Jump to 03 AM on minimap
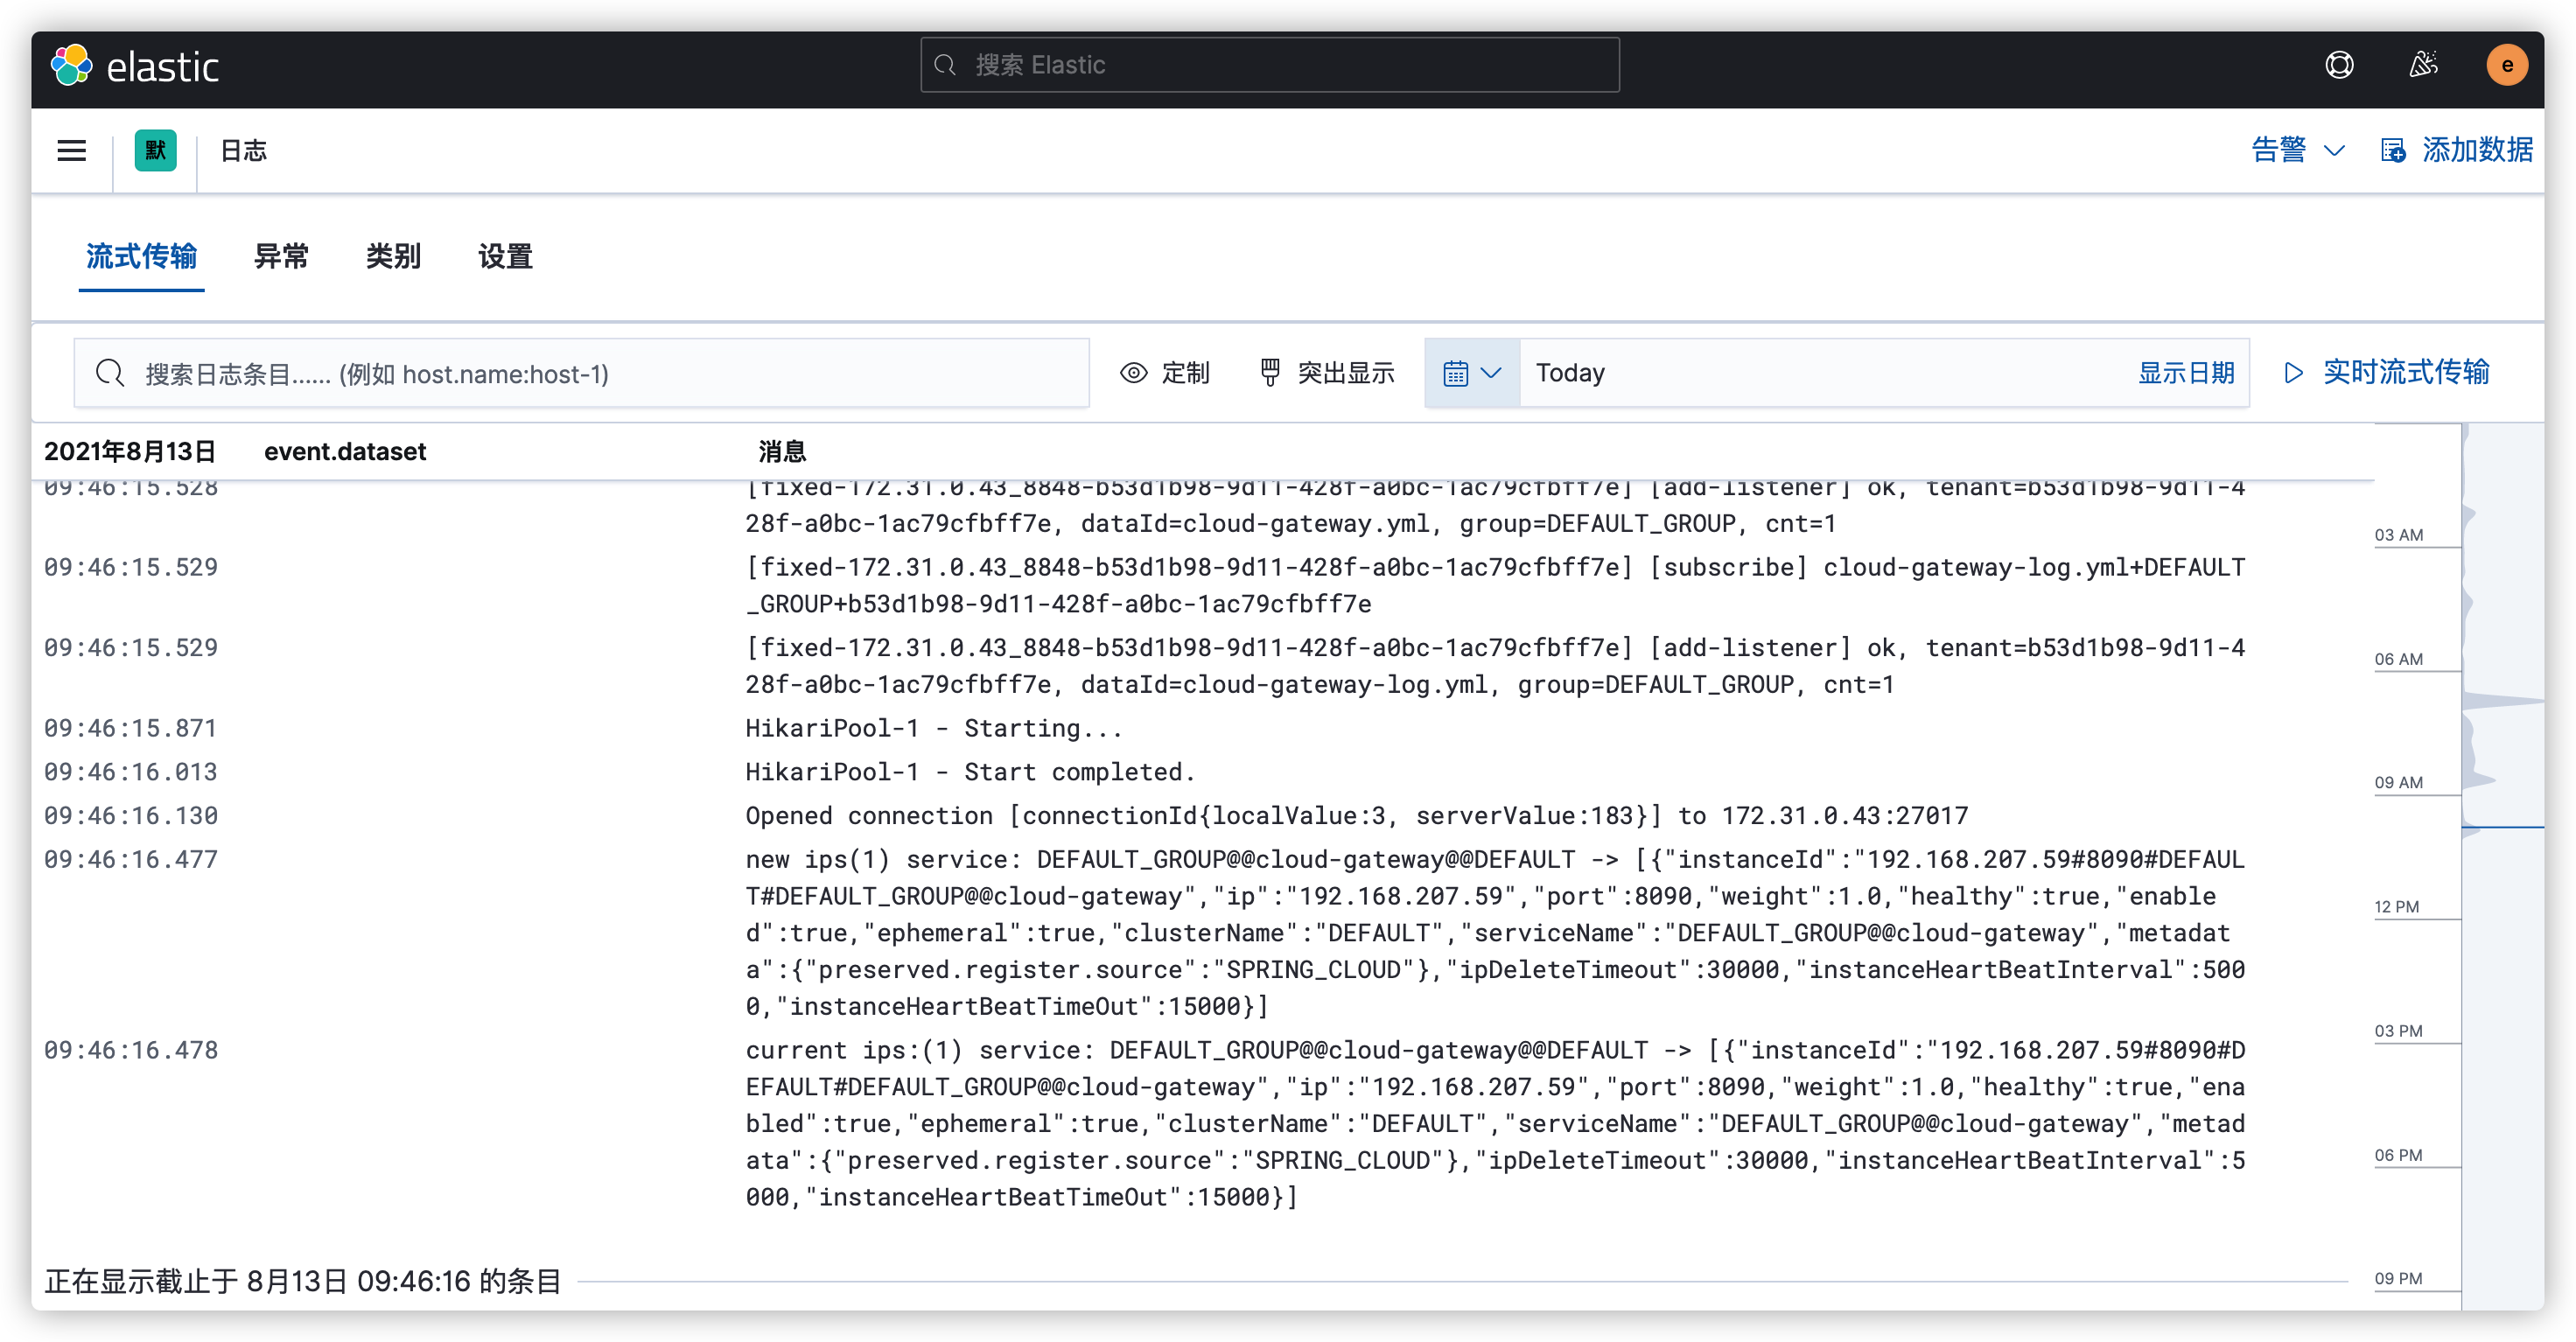This screenshot has width=2576, height=1342. (2398, 535)
